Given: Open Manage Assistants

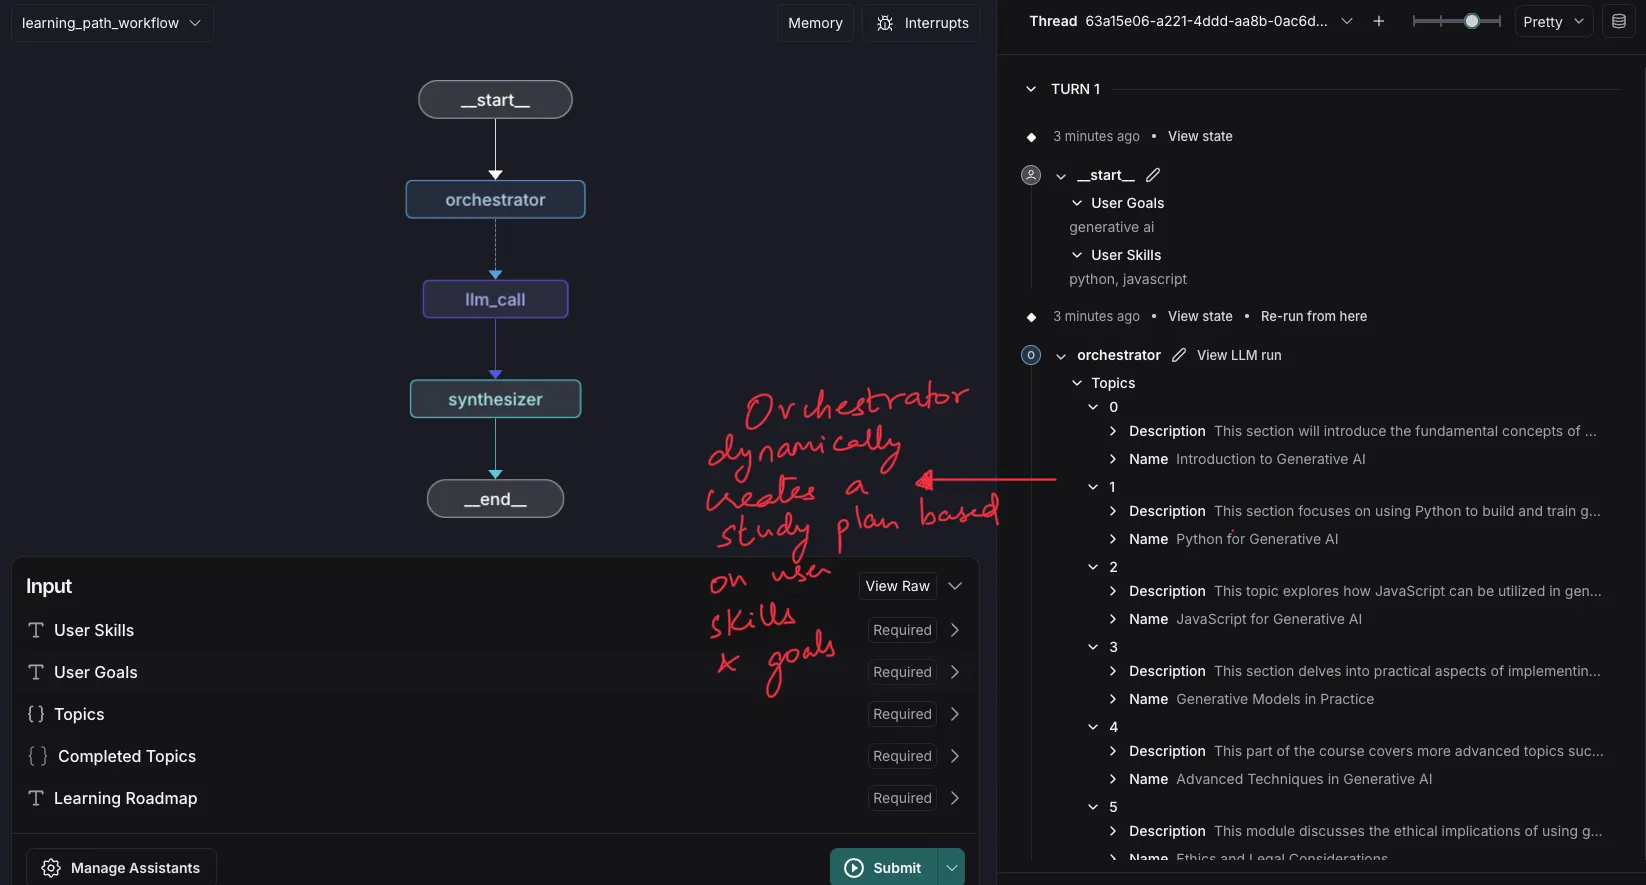Looking at the screenshot, I should 121,868.
